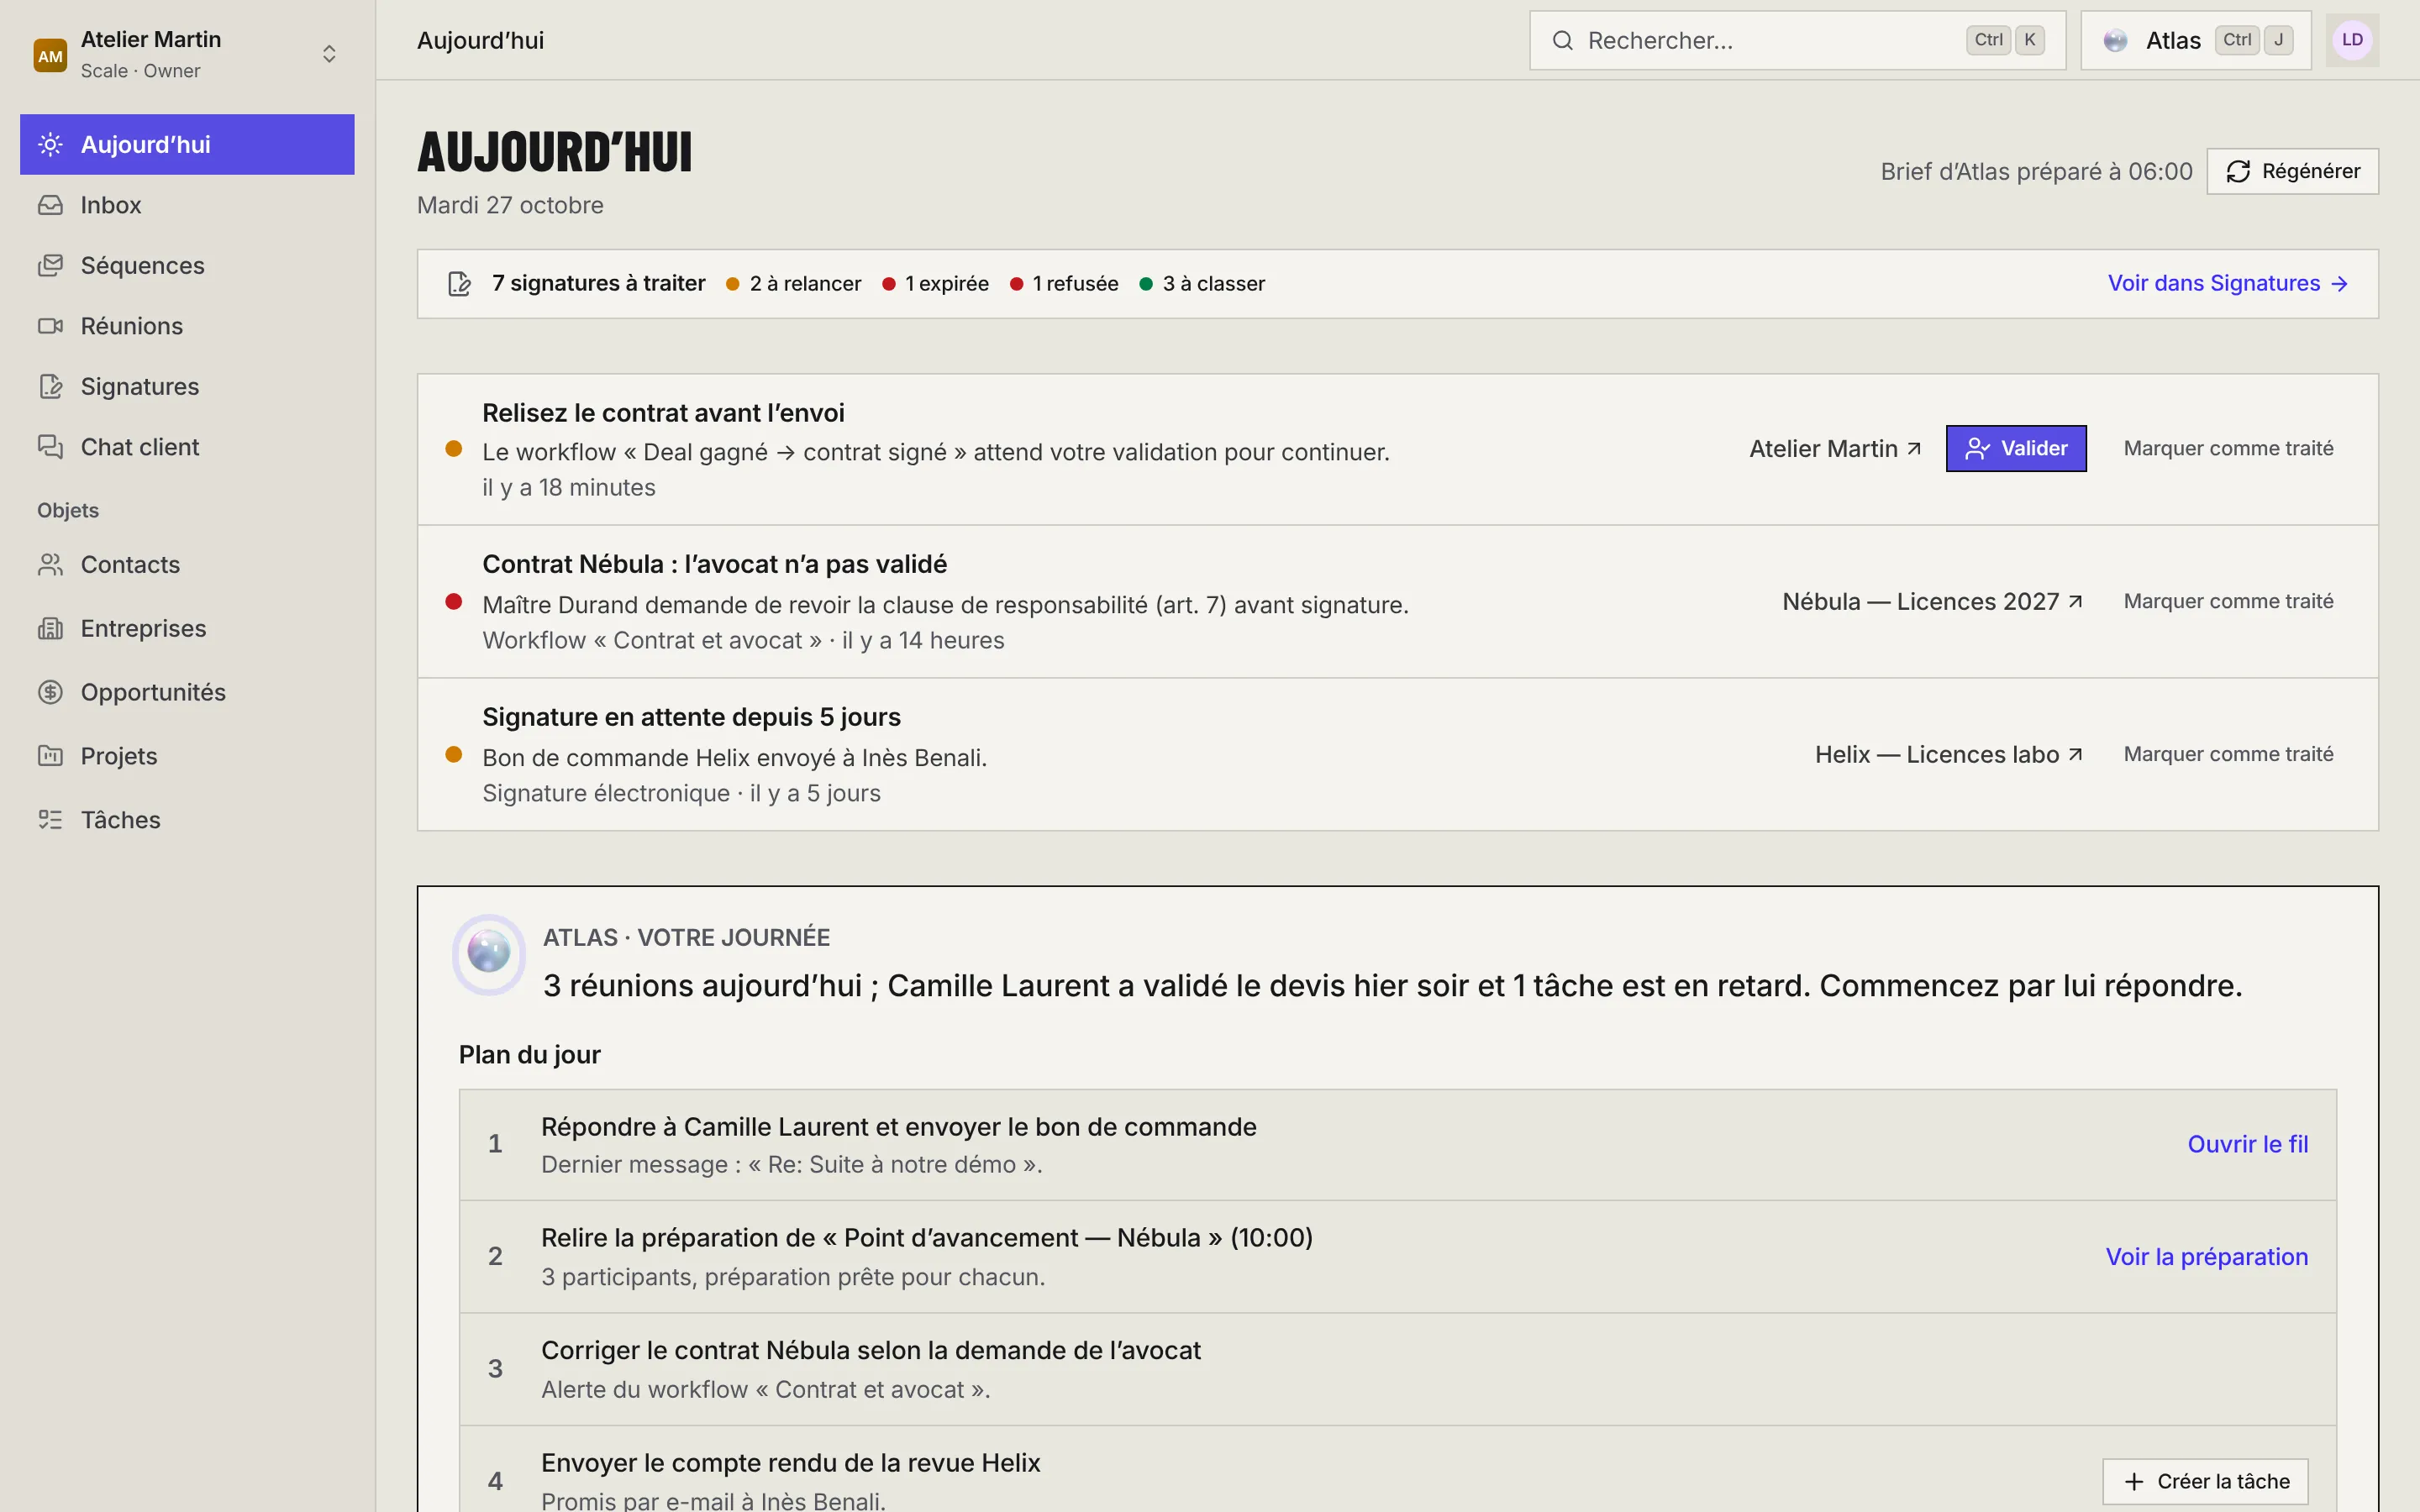This screenshot has height=1512, width=2420.
Task: Select Tâches in the sidebar
Action: 187,820
